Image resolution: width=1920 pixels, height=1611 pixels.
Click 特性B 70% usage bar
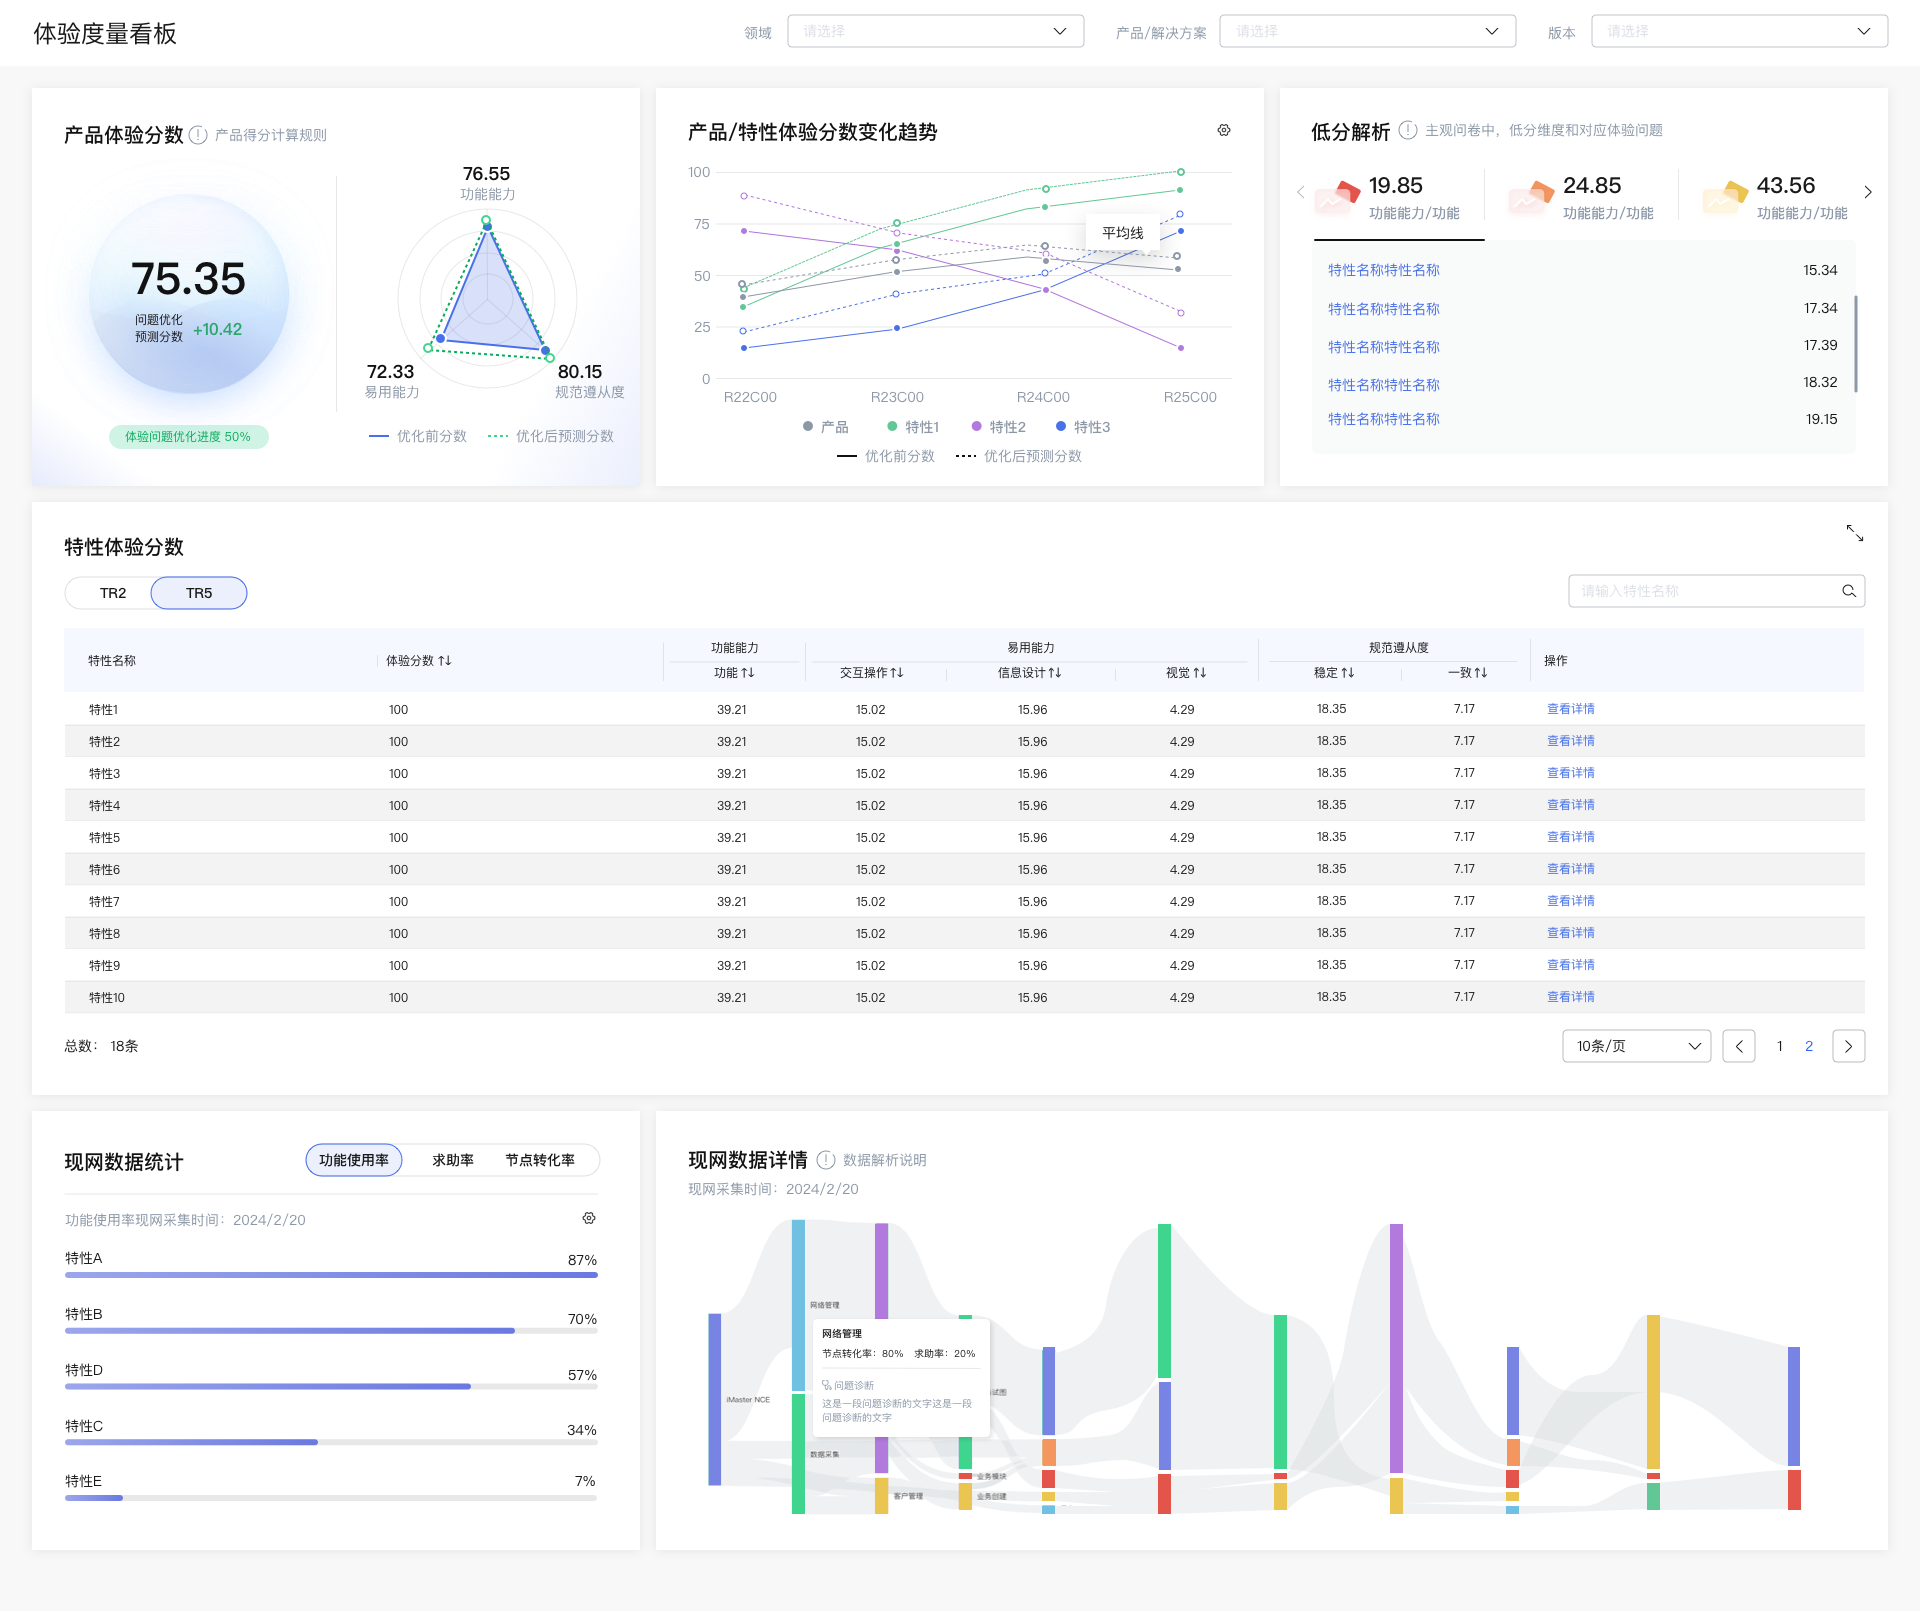(x=331, y=1331)
